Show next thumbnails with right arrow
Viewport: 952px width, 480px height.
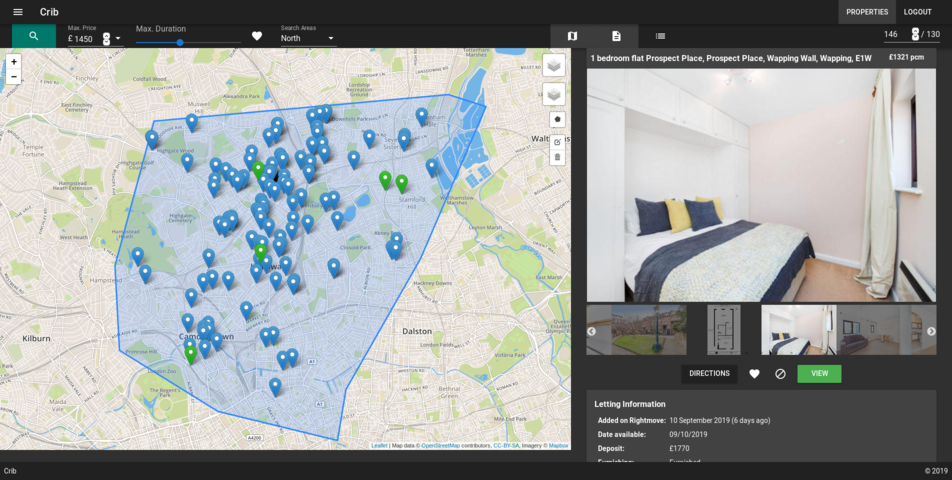pos(931,331)
